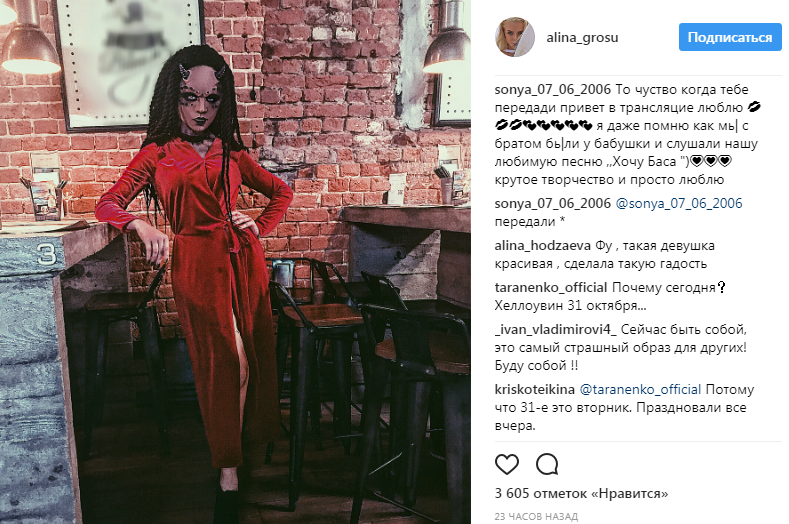The width and height of the screenshot is (789, 524).
Task: Visit taranenko_official commenter profile
Action: (x=550, y=287)
